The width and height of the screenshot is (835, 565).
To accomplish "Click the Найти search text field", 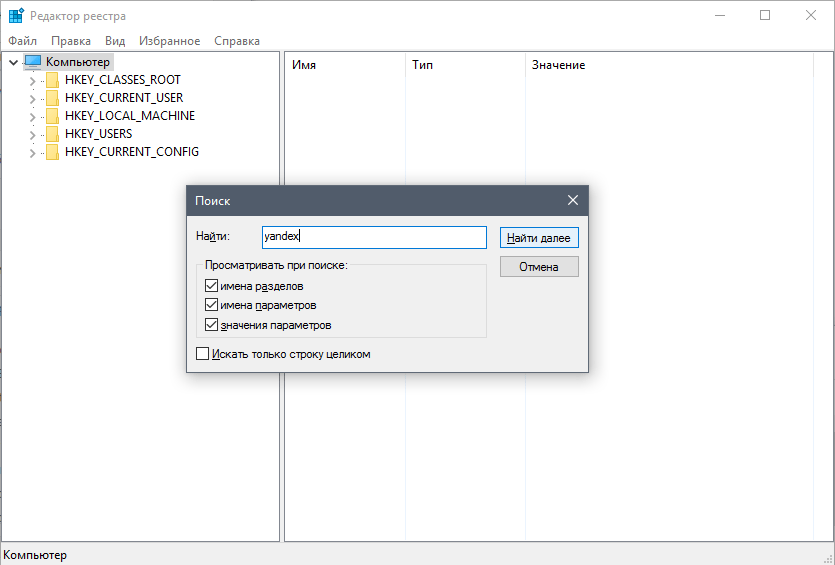I will pyautogui.click(x=373, y=237).
